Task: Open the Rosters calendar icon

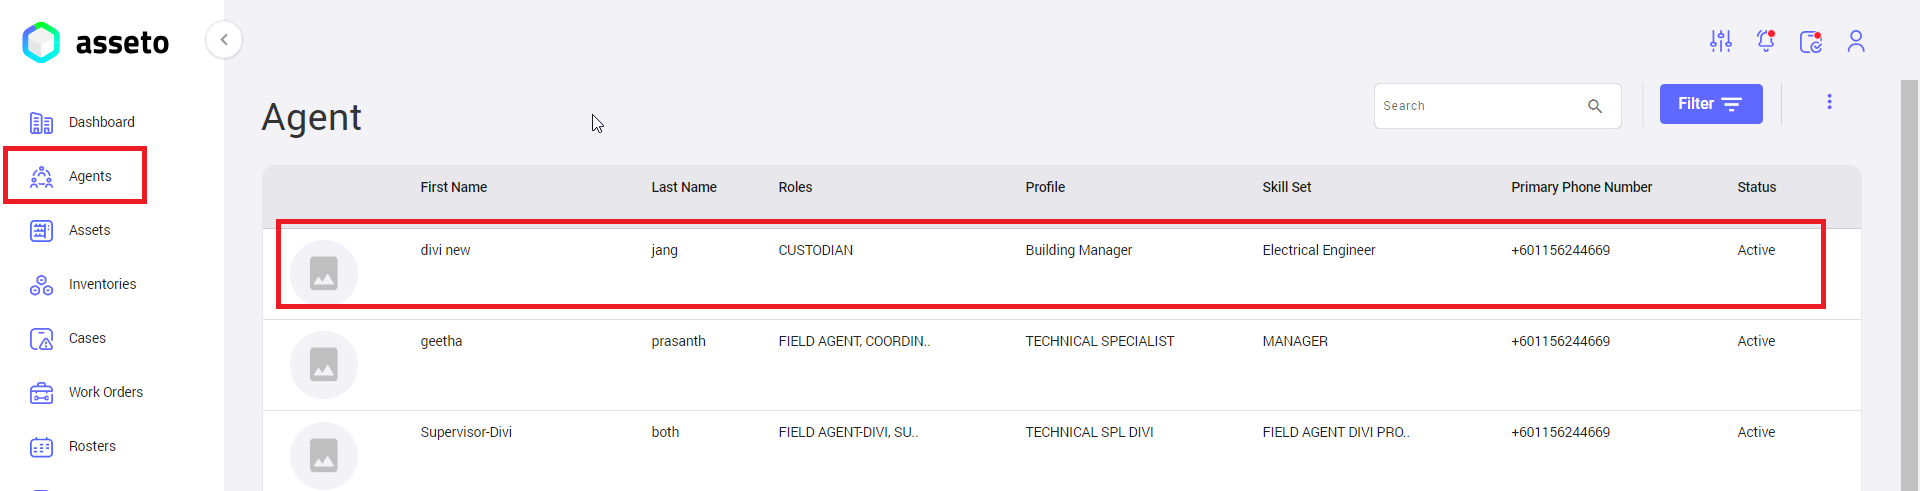Action: coord(41,447)
